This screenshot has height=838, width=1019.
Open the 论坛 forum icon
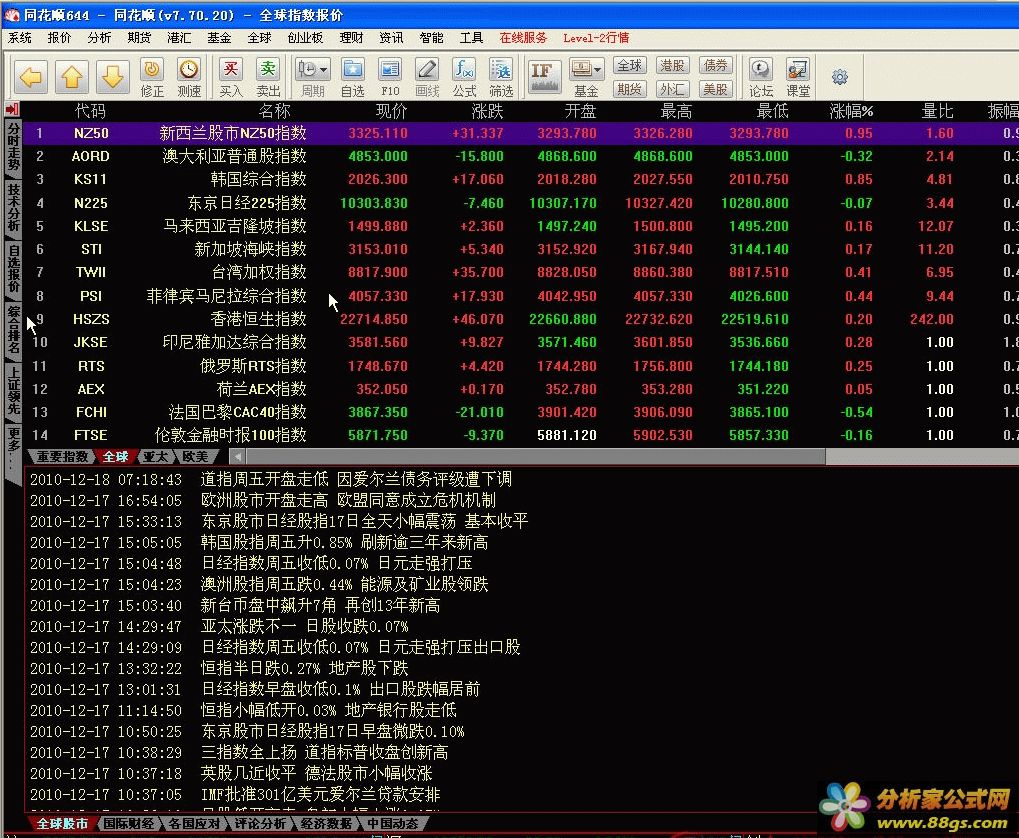pos(760,77)
